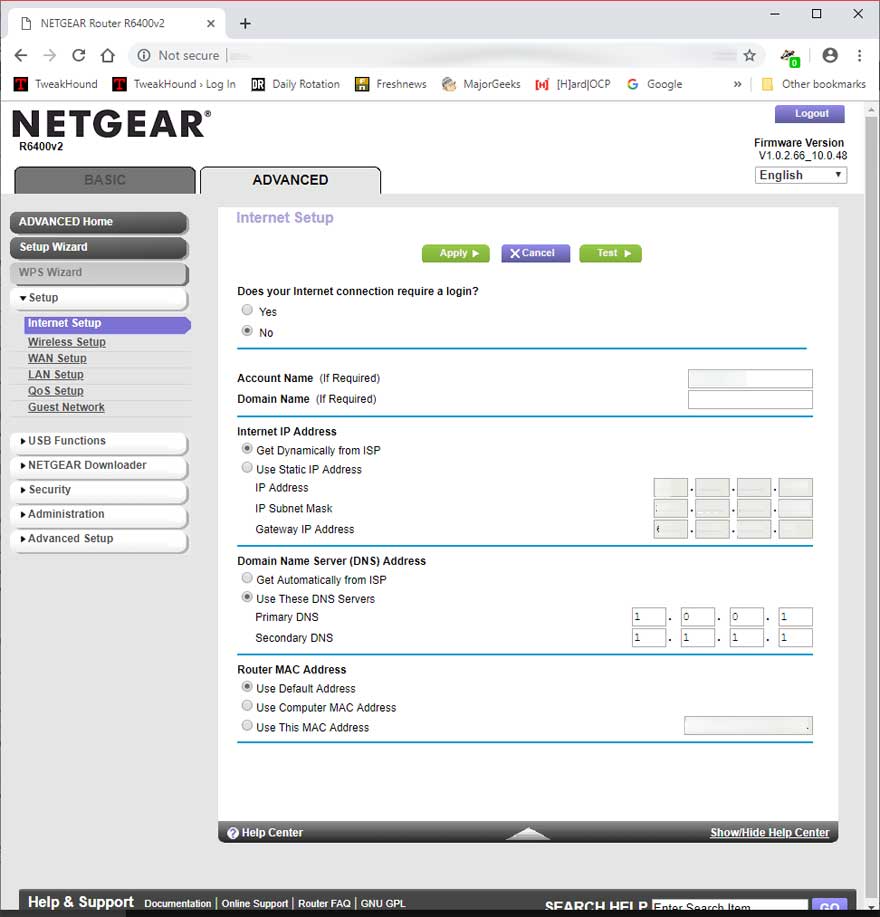Click the Help Center question mark icon

click(x=233, y=833)
